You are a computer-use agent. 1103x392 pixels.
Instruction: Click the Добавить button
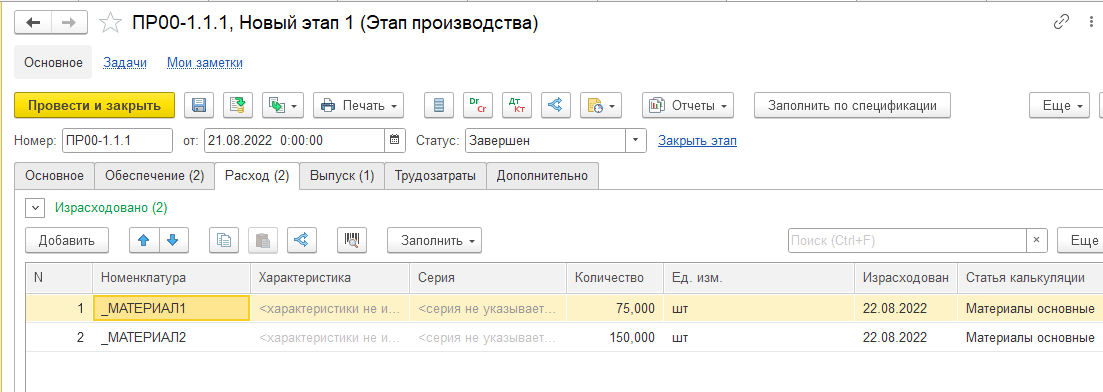point(67,240)
